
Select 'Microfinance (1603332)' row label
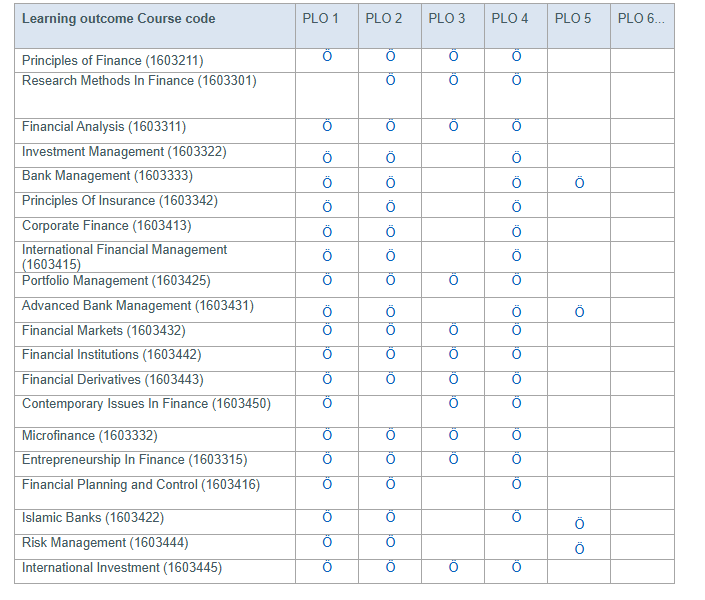(90, 436)
